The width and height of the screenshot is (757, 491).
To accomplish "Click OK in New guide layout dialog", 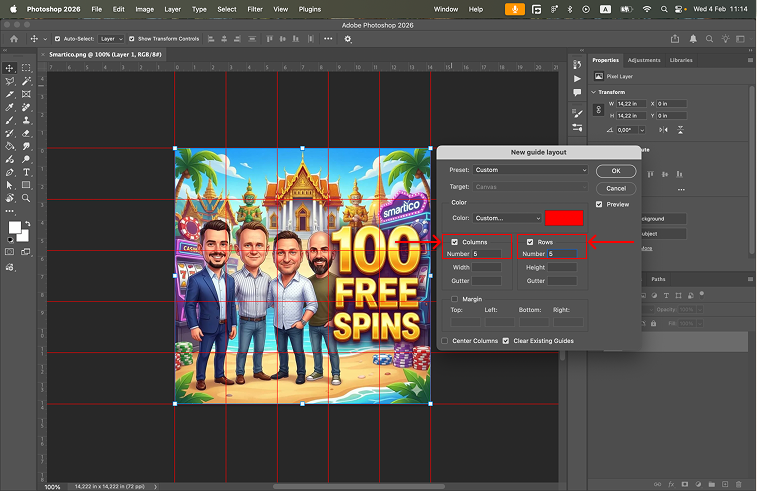I will (x=616, y=171).
